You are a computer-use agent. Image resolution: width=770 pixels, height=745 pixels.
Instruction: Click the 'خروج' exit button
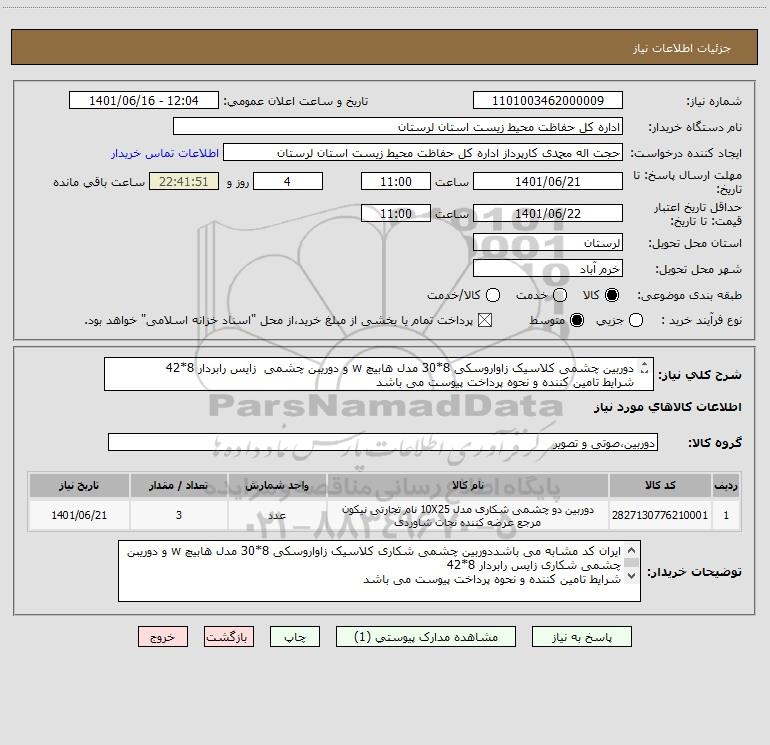point(163,637)
